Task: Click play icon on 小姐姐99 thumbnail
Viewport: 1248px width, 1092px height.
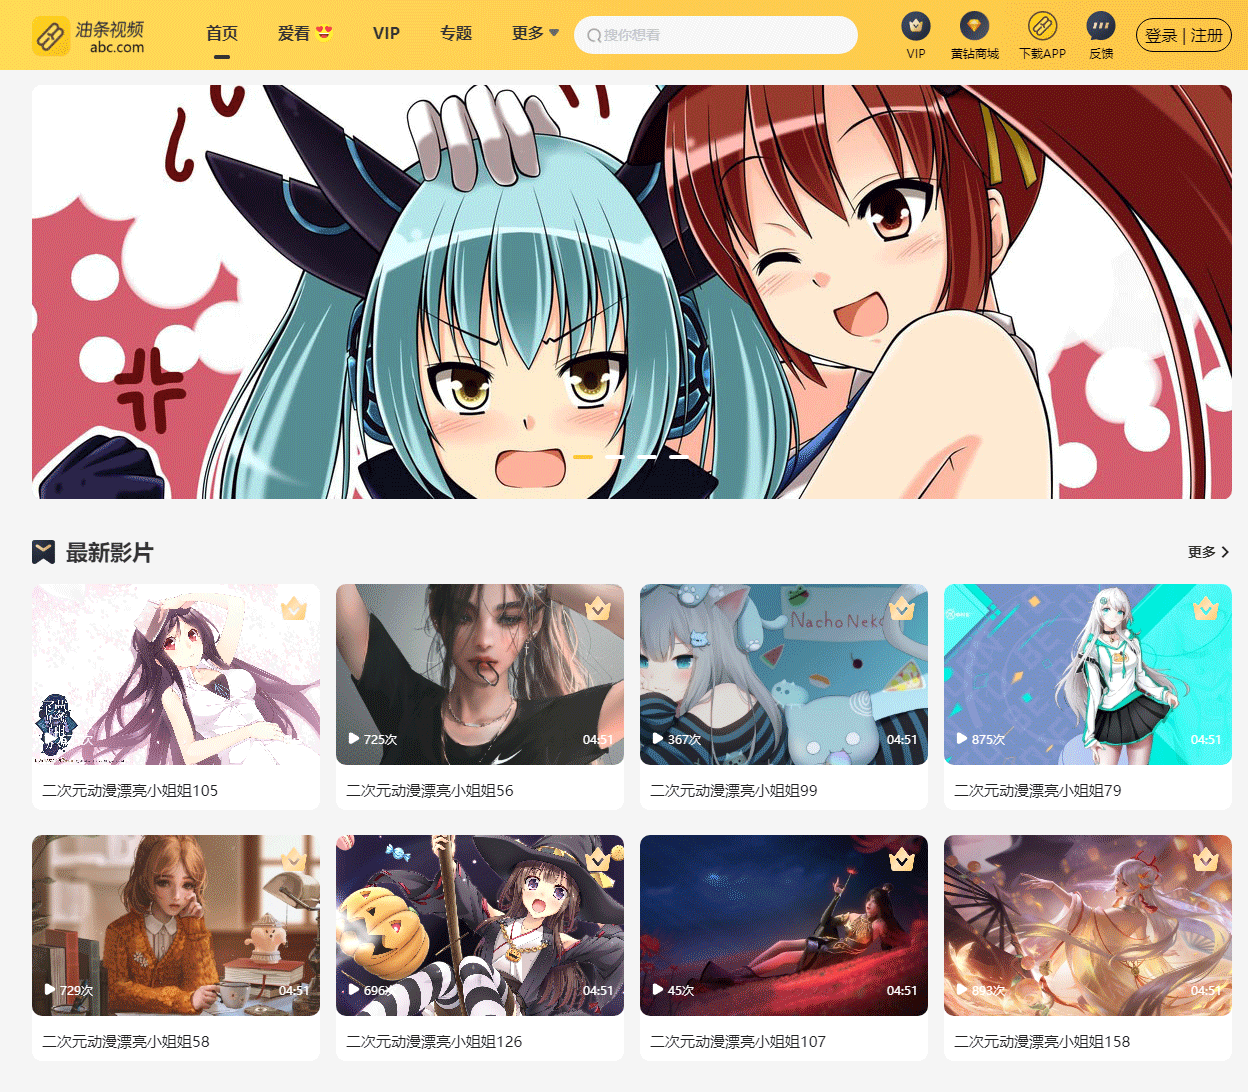Action: click(657, 739)
